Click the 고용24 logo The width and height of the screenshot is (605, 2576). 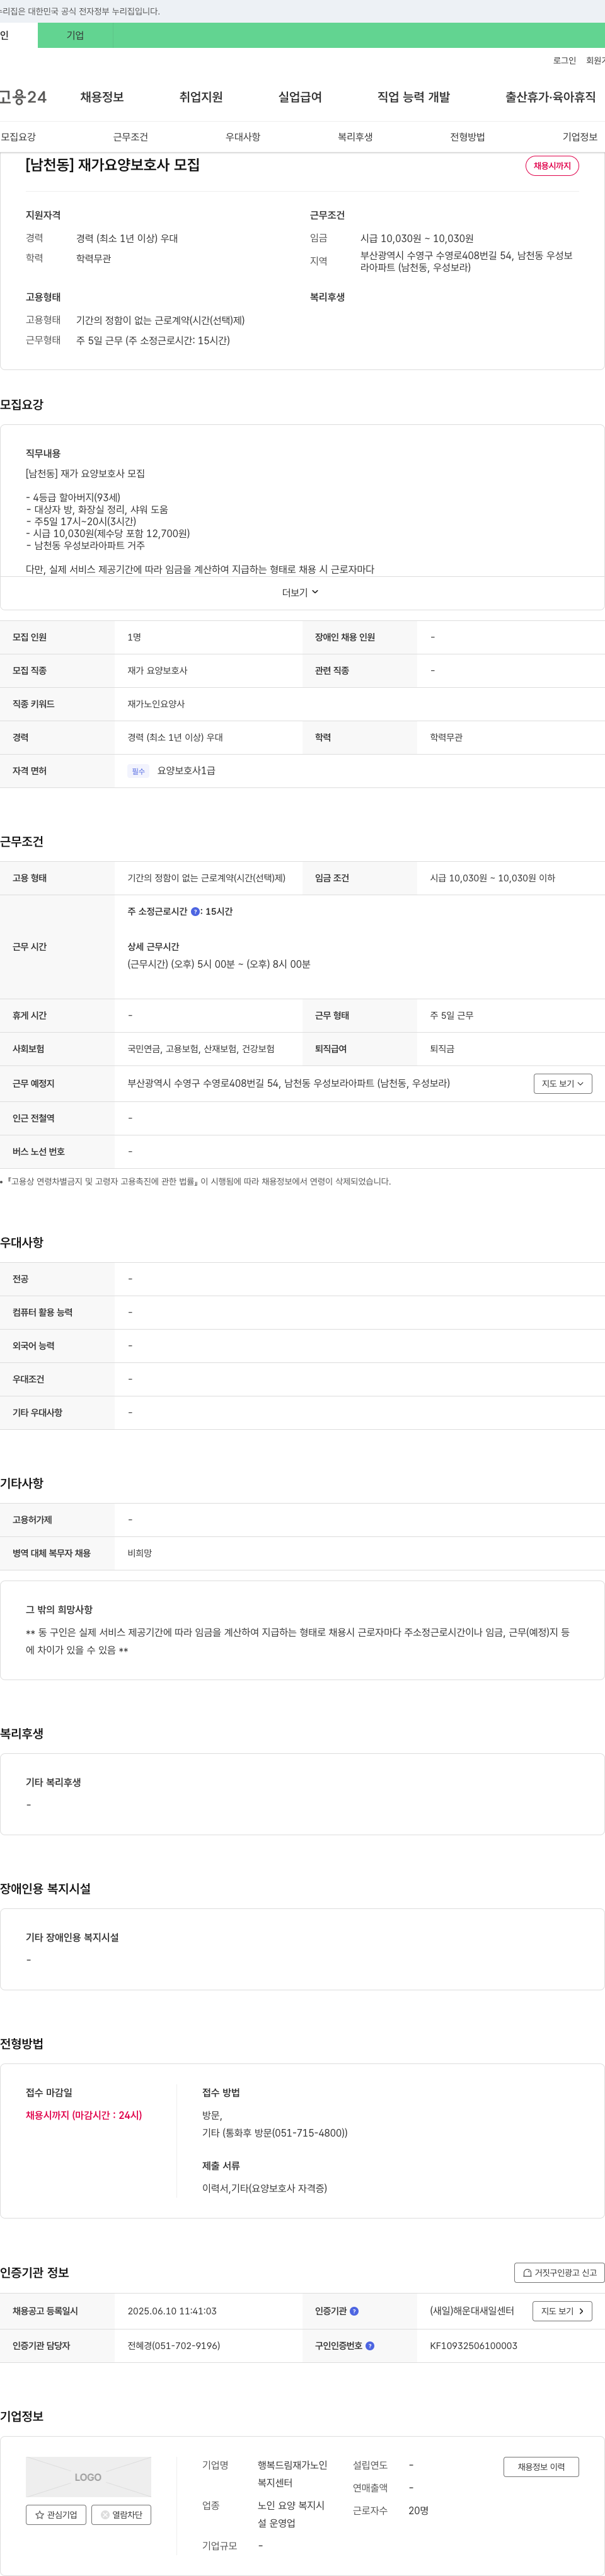coord(23,97)
